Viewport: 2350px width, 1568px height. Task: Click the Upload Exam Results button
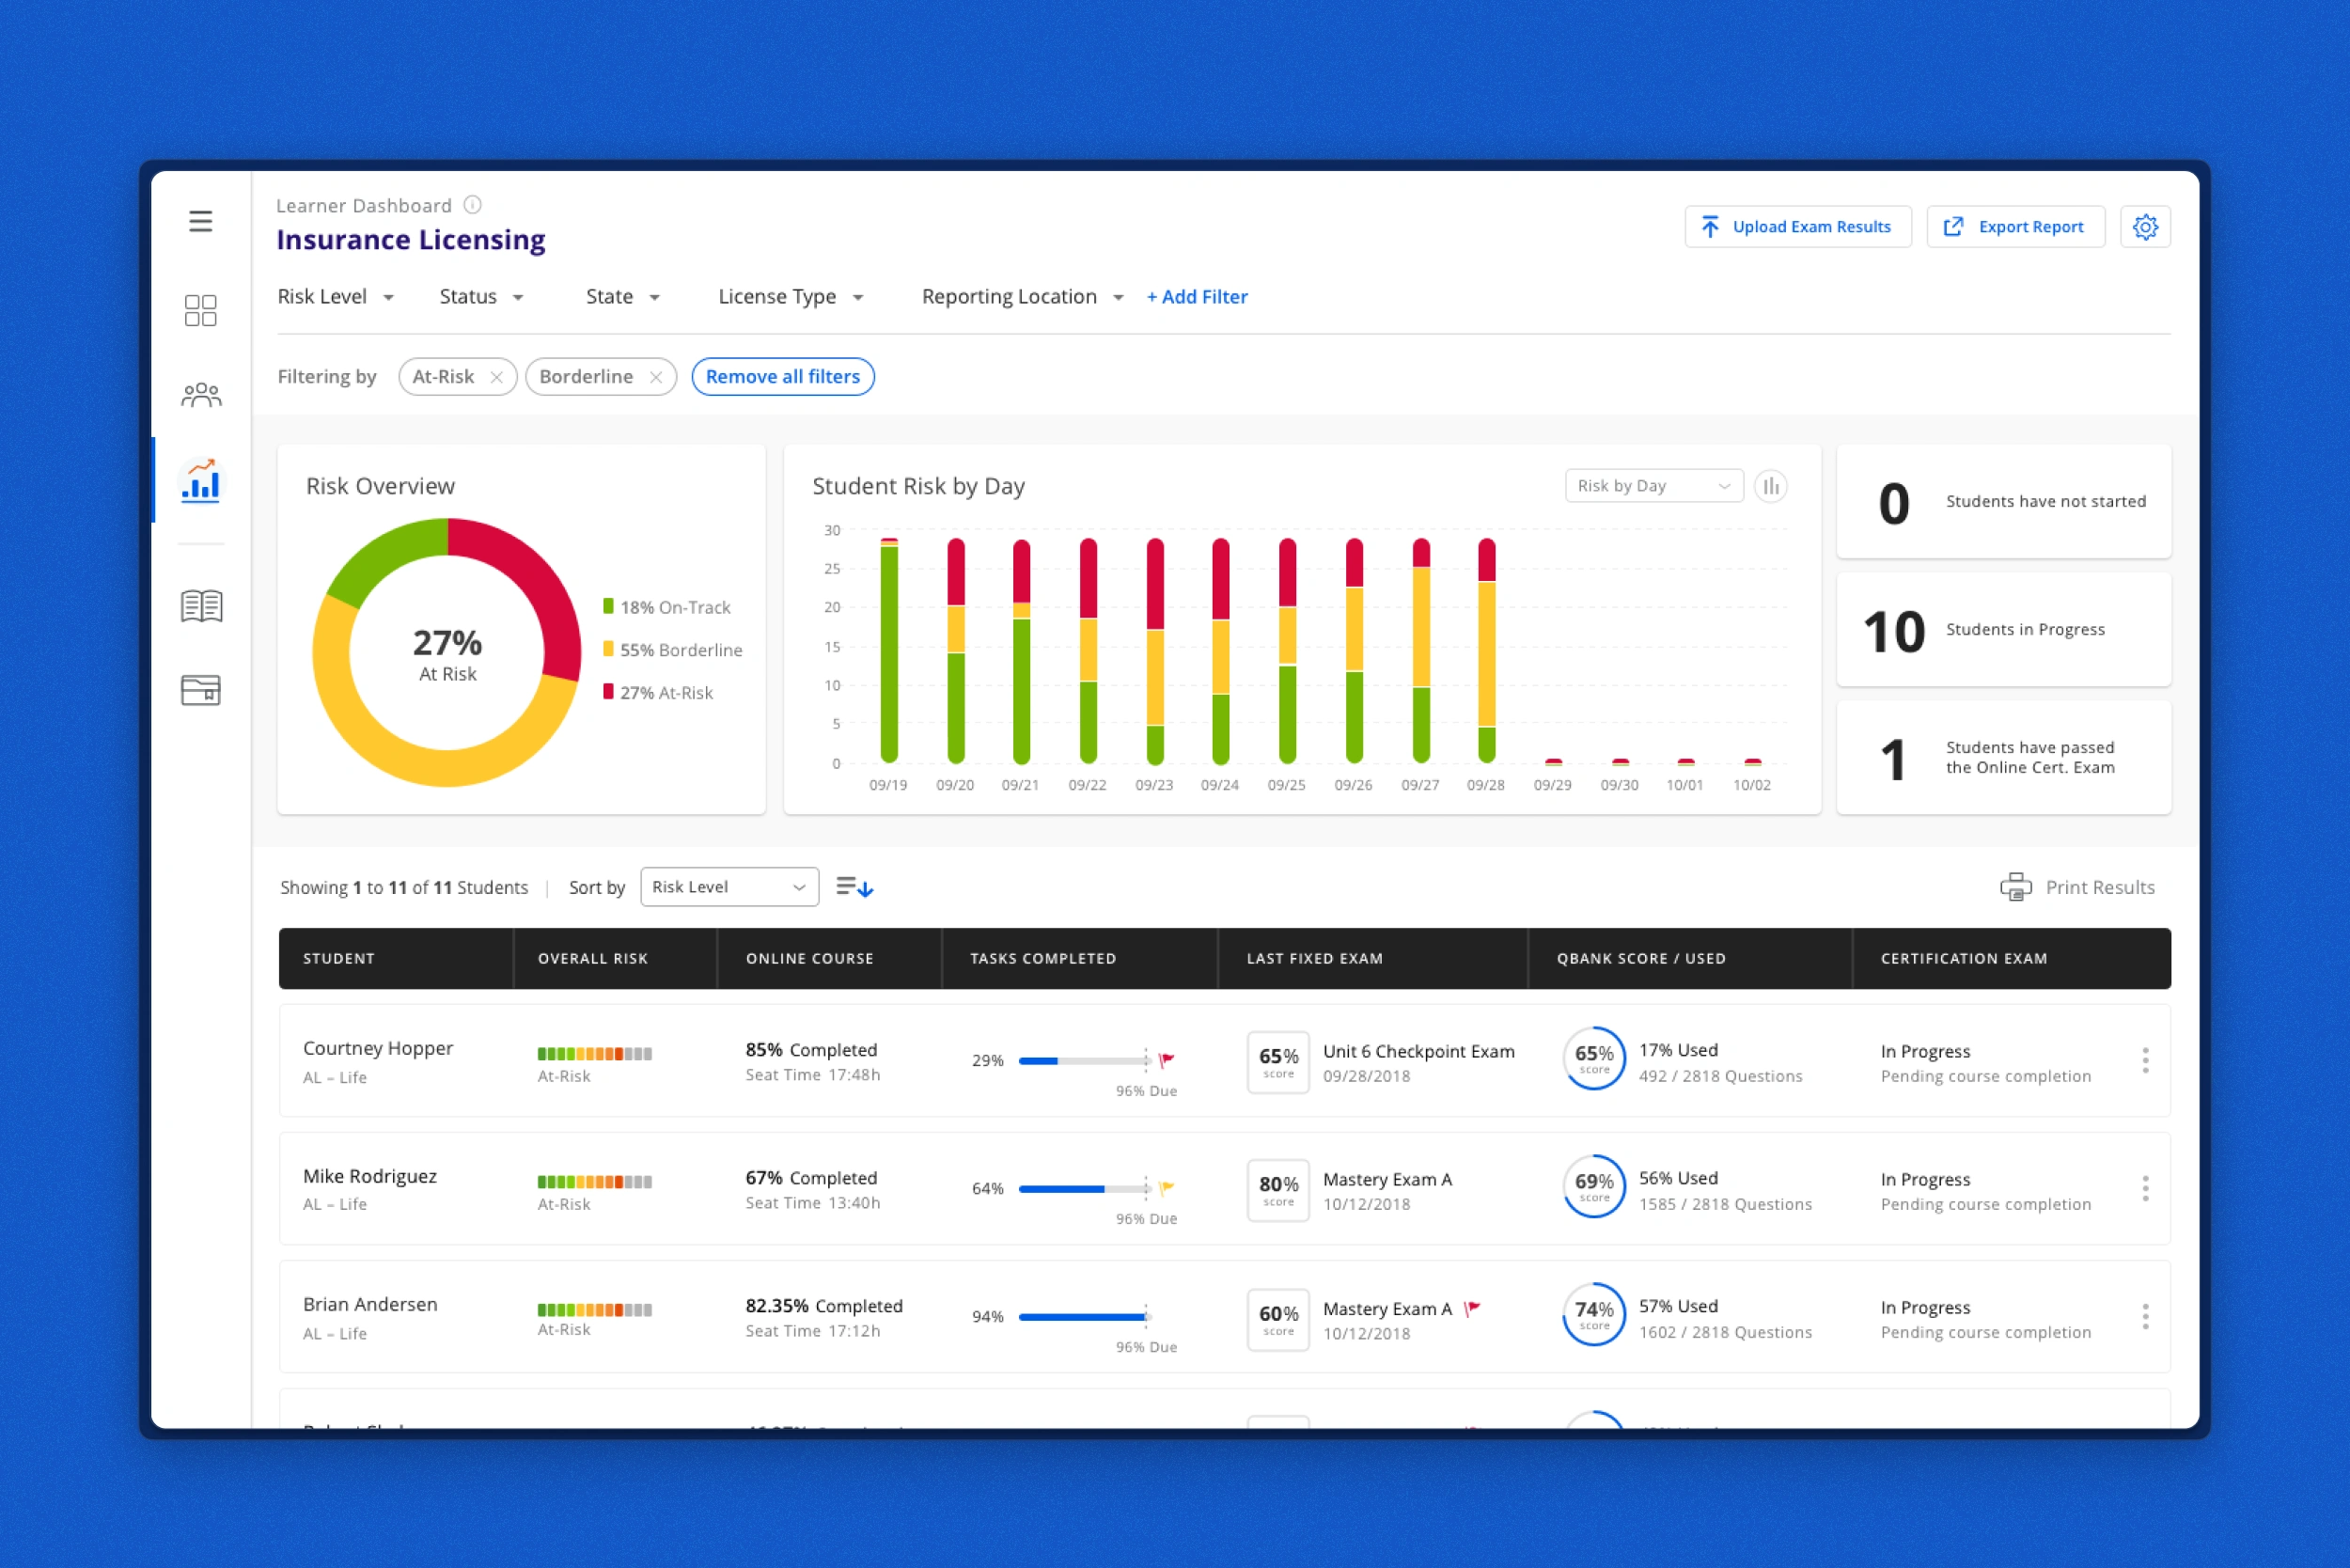coord(1797,227)
